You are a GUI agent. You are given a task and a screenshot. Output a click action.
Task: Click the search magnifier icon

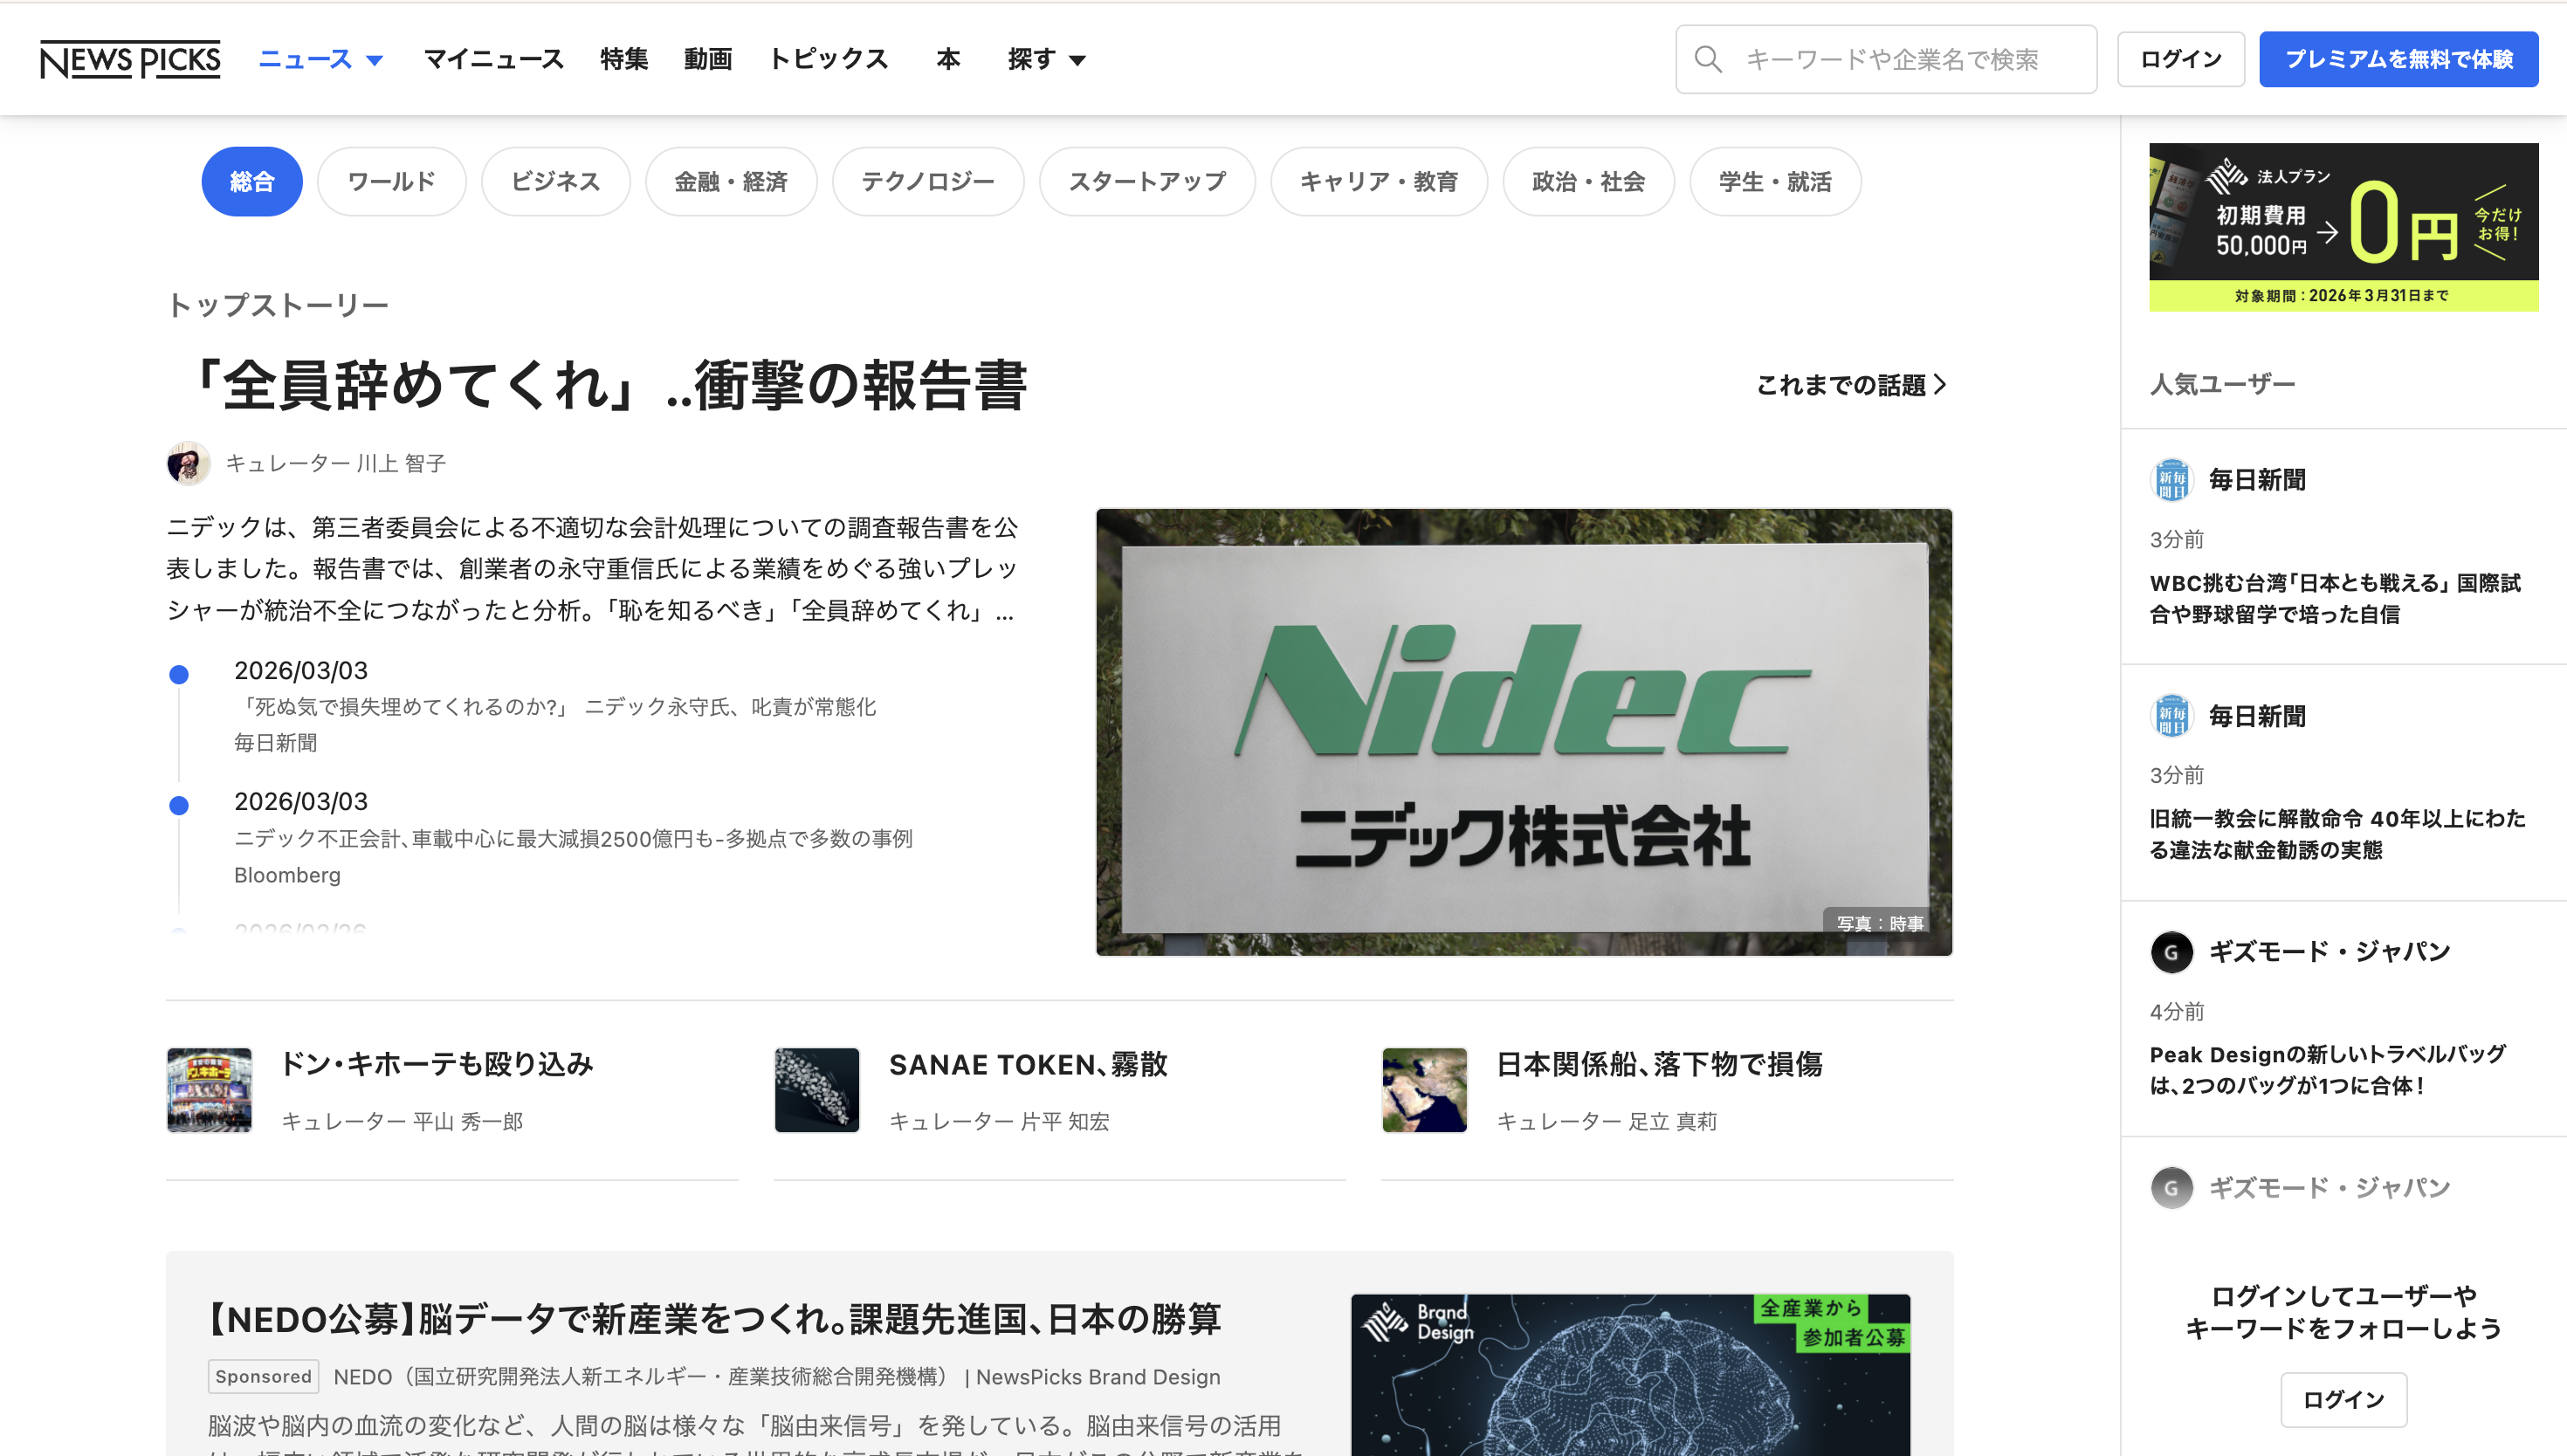(1710, 59)
